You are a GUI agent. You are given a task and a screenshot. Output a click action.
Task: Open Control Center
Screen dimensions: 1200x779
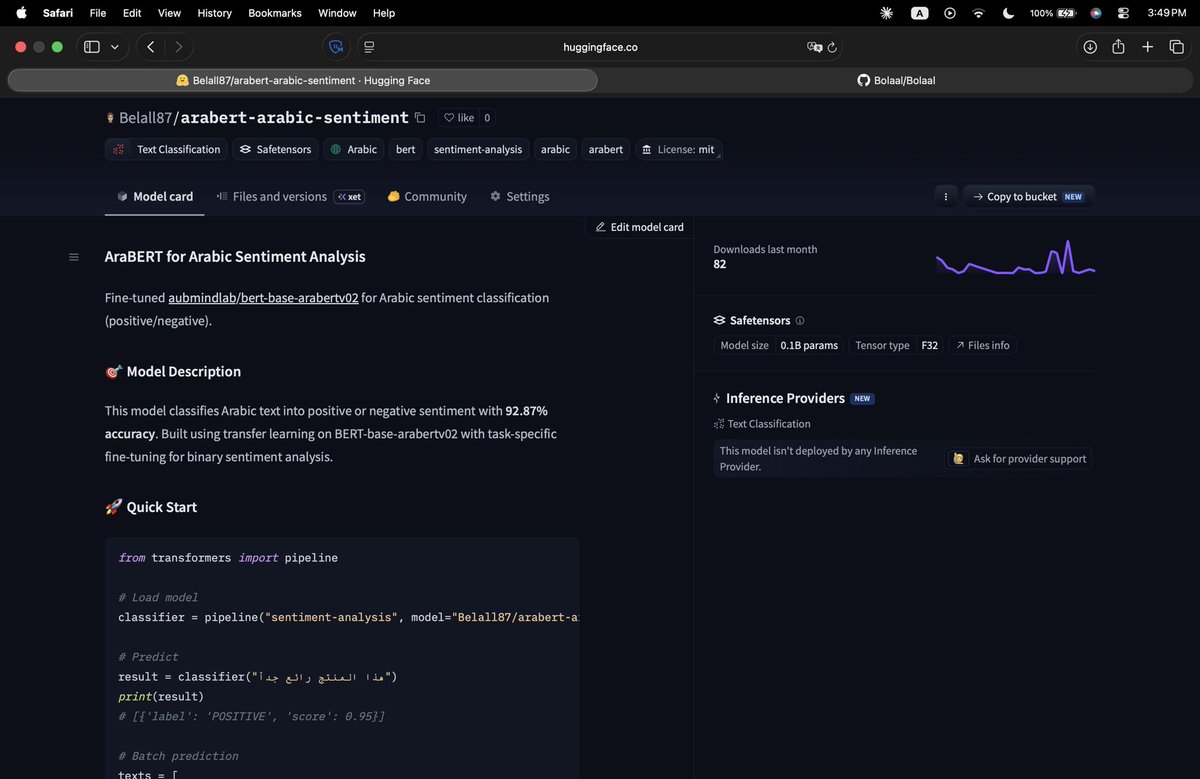(x=1123, y=13)
